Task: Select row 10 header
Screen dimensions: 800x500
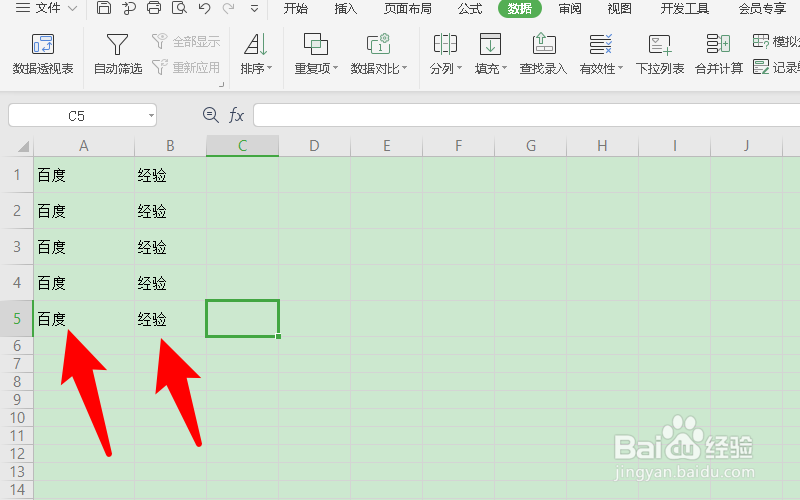Action: click(17, 418)
